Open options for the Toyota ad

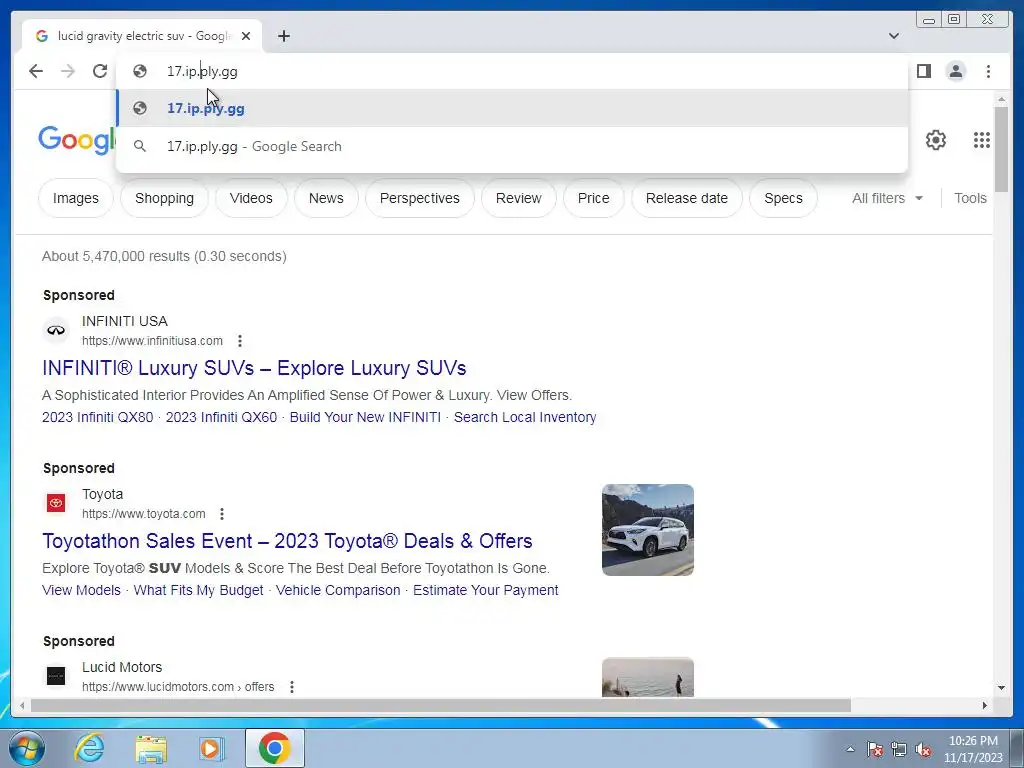click(x=222, y=514)
